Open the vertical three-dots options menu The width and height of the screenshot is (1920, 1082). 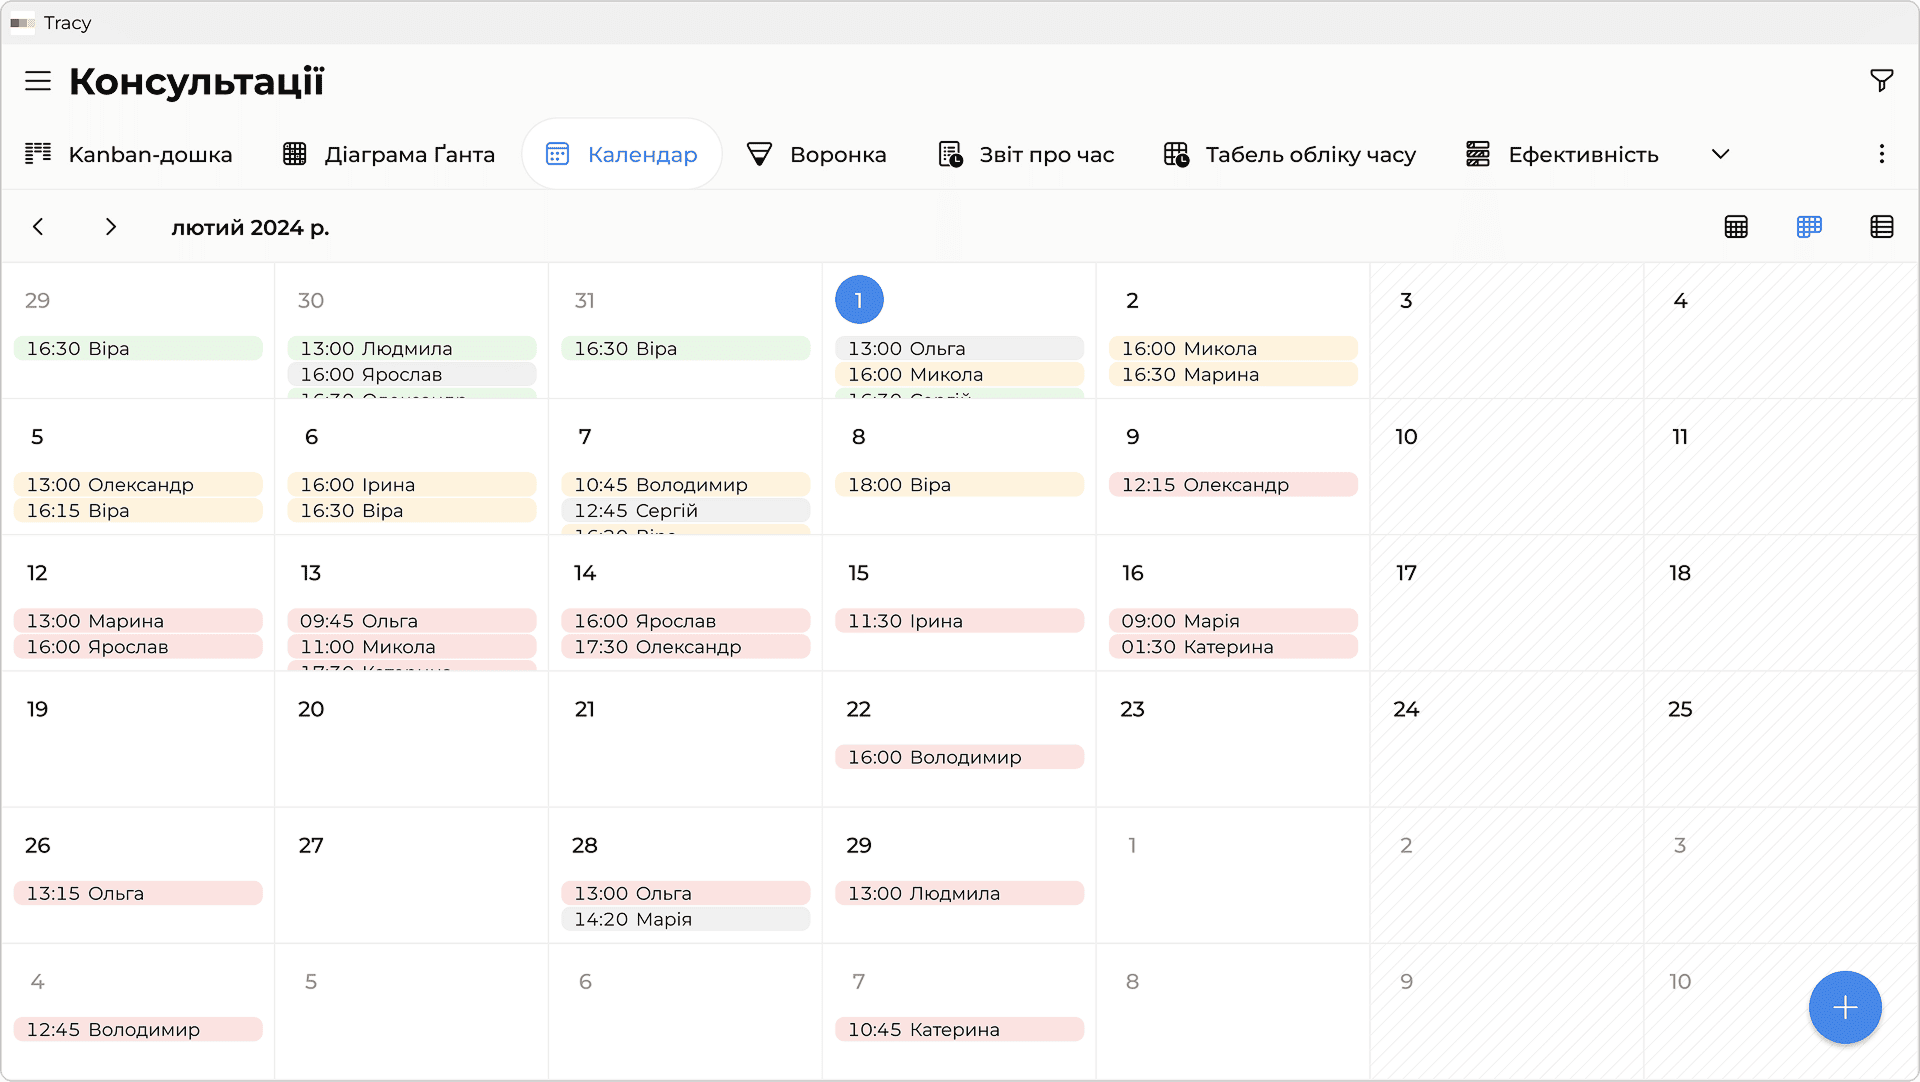coord(1881,154)
